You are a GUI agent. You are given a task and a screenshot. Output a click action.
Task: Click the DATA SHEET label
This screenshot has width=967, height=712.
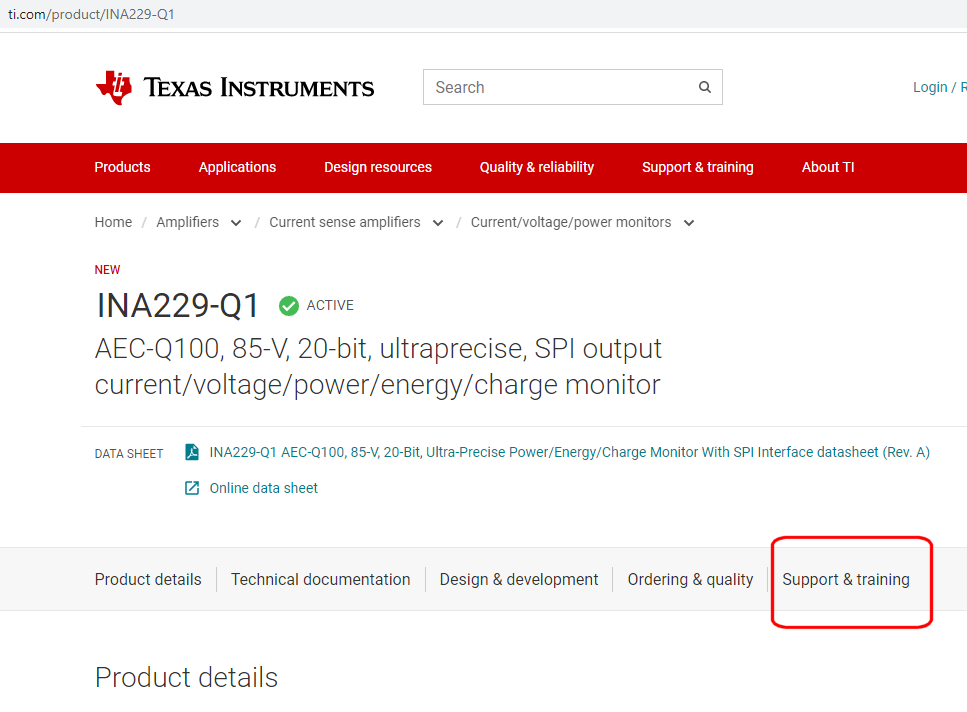pos(129,454)
